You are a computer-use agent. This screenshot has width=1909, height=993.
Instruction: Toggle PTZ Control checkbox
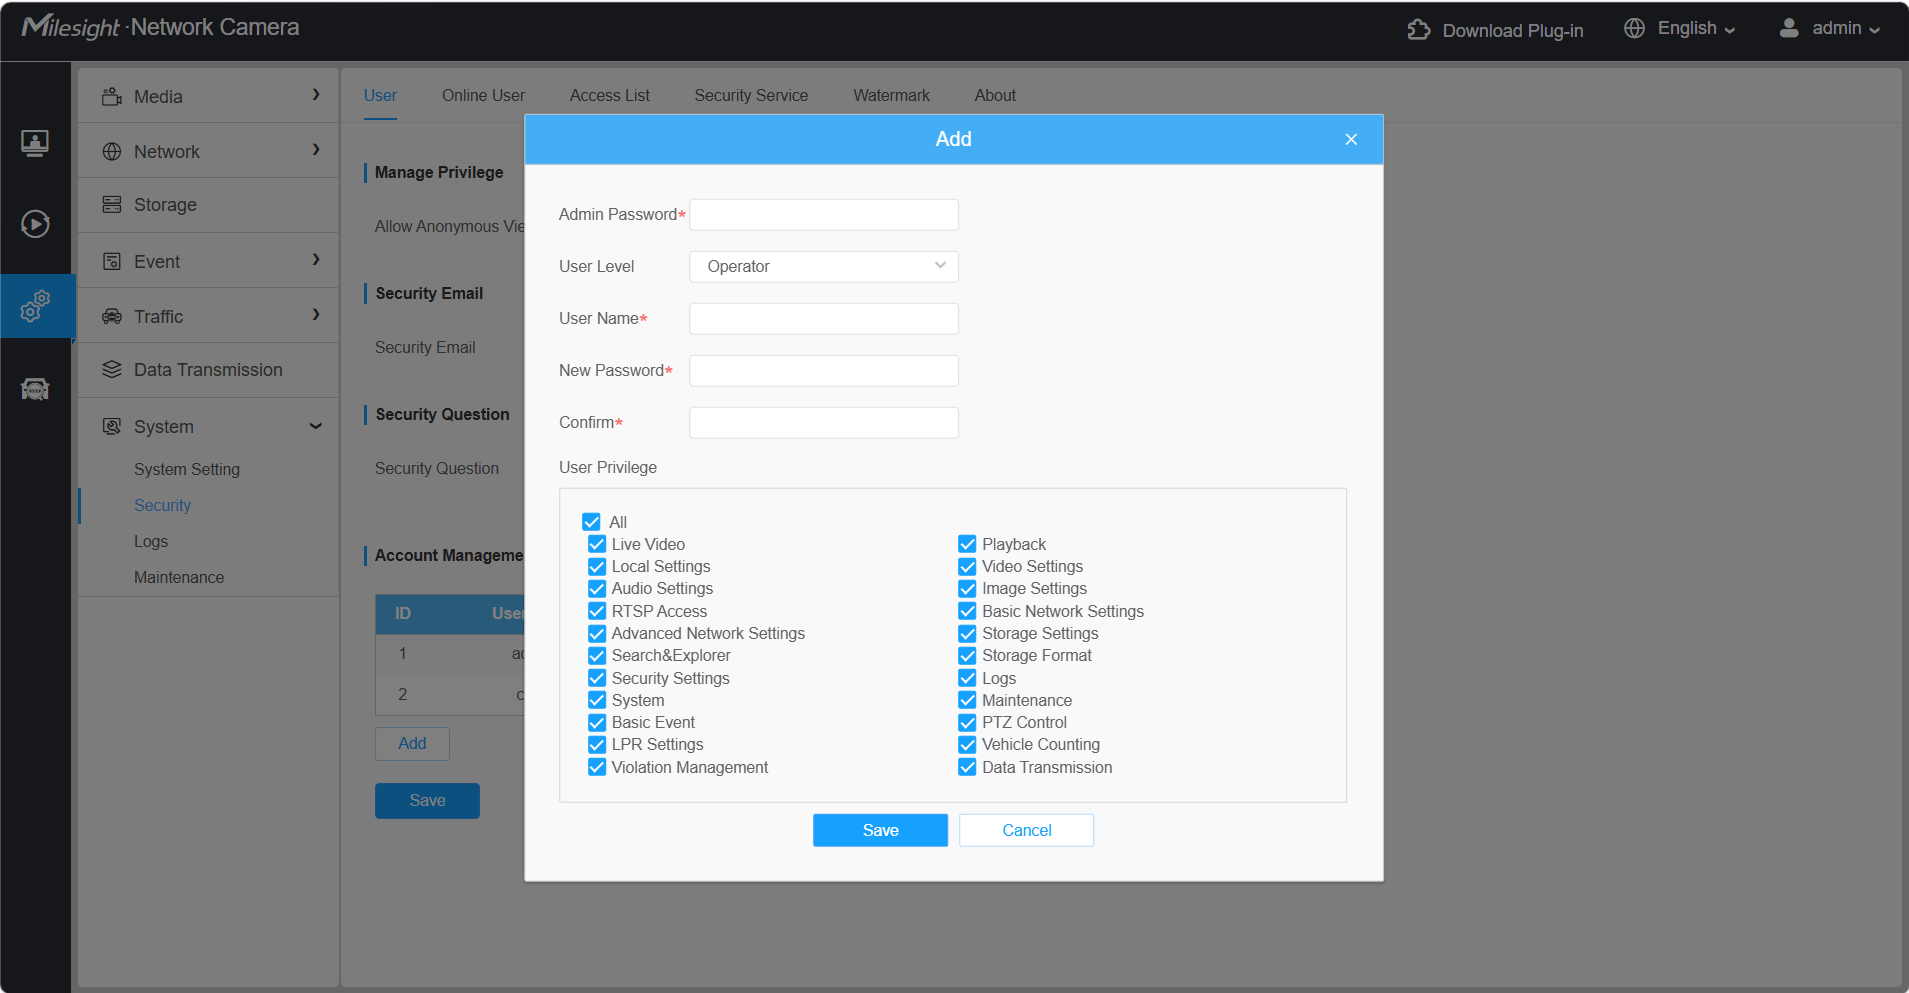coord(967,722)
